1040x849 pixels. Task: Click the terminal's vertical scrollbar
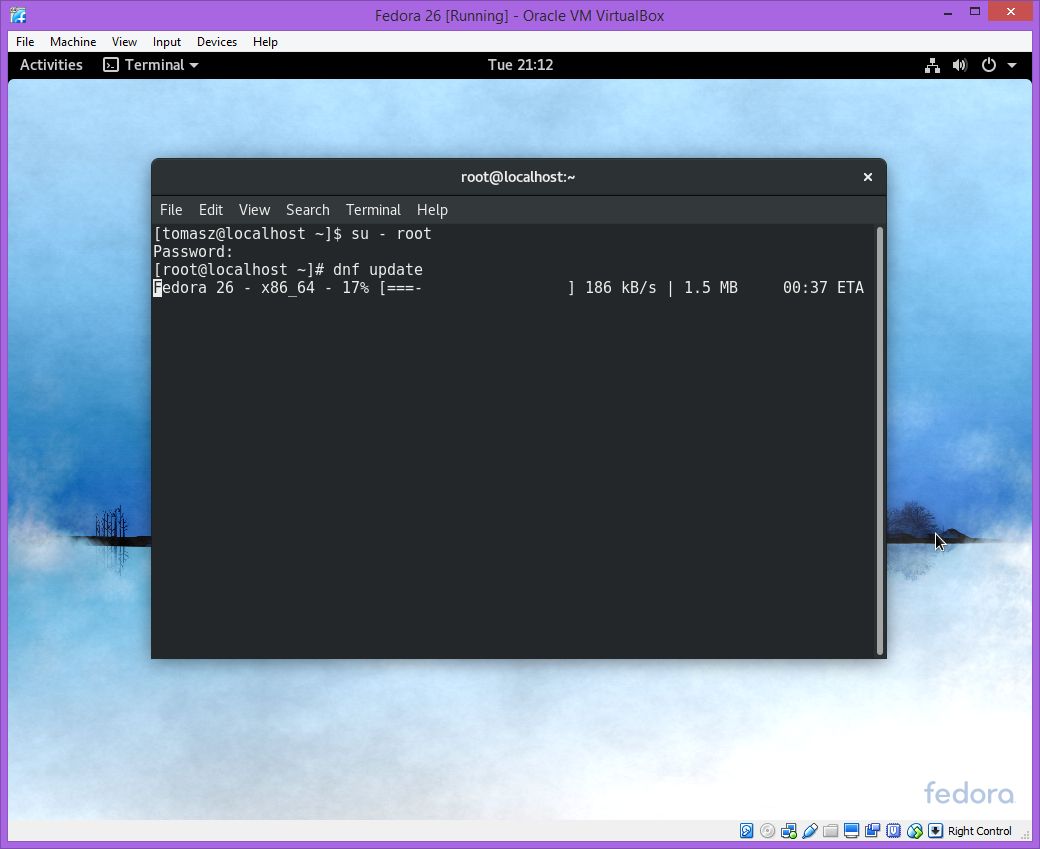pos(879,440)
